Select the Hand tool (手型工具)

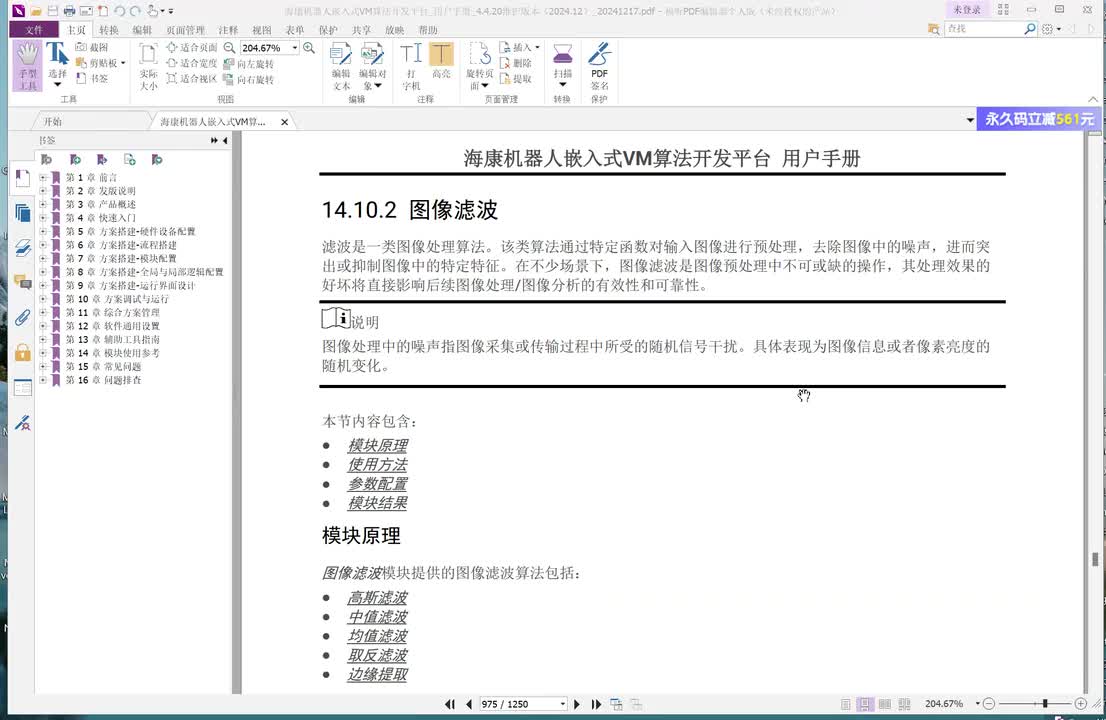[28, 66]
